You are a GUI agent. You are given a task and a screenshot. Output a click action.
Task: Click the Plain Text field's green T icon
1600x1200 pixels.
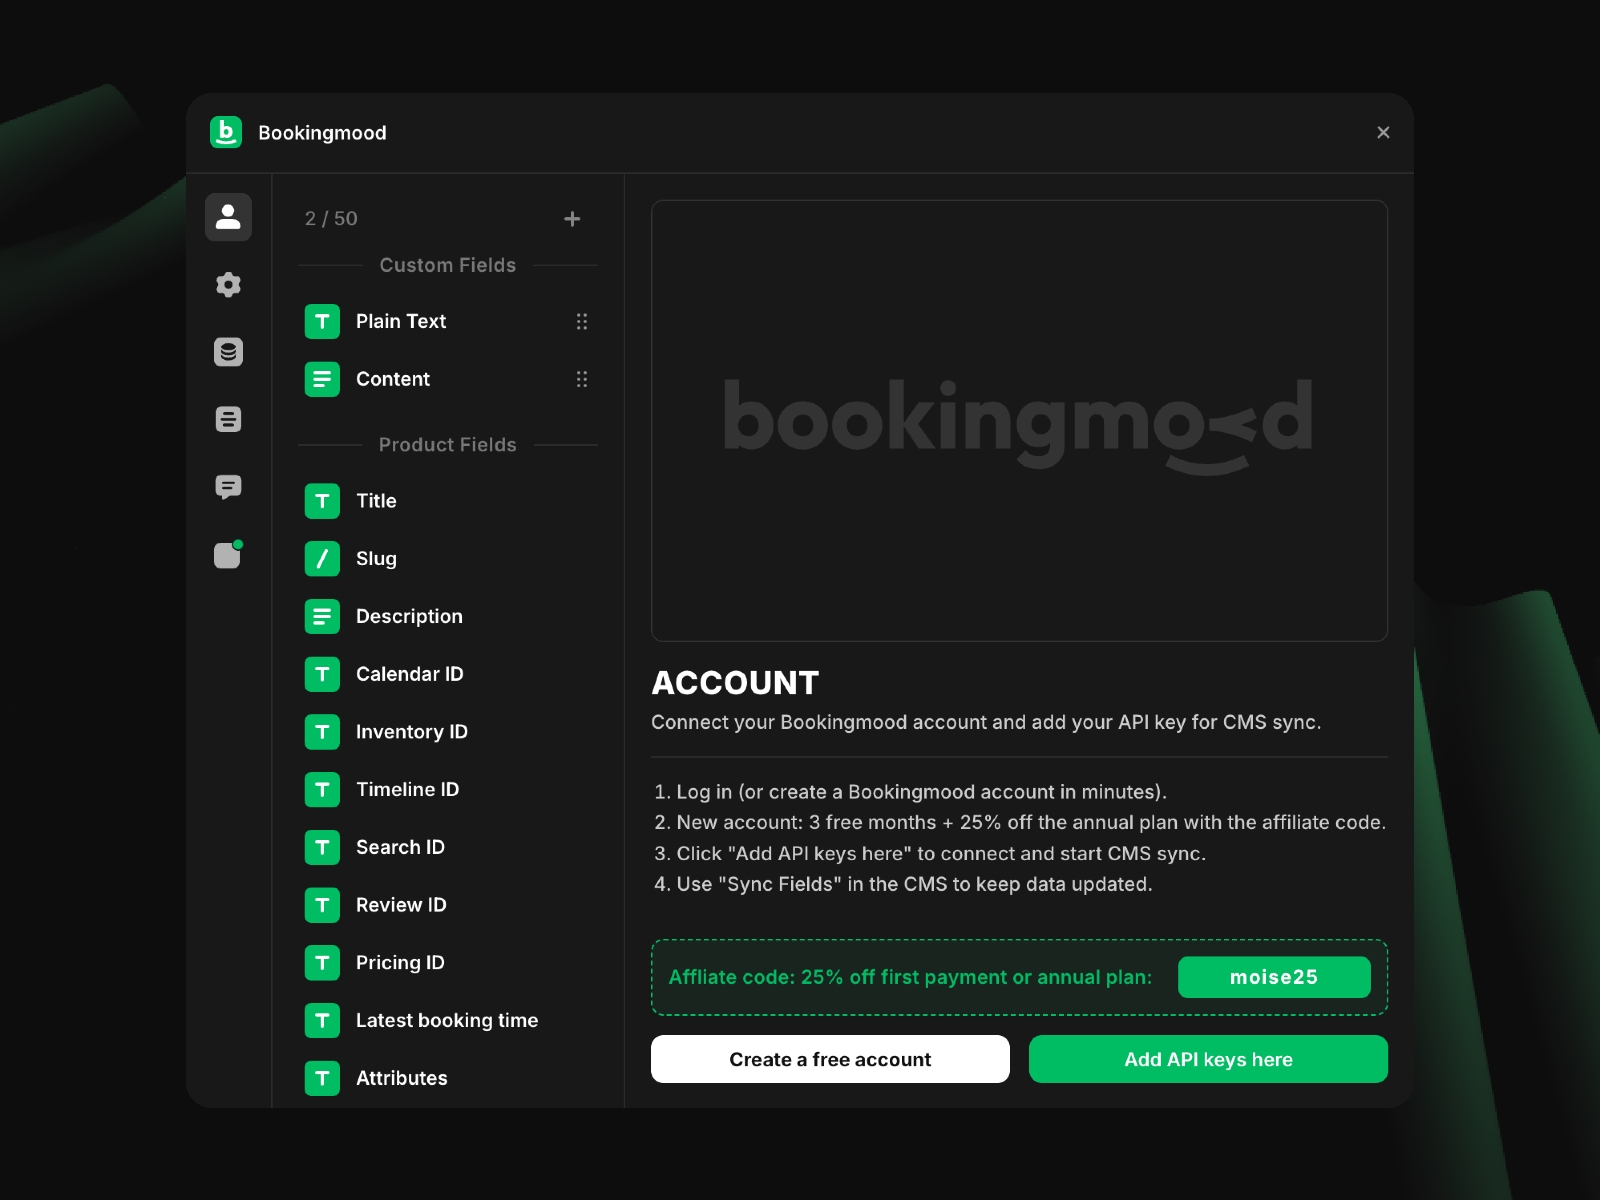pyautogui.click(x=322, y=321)
